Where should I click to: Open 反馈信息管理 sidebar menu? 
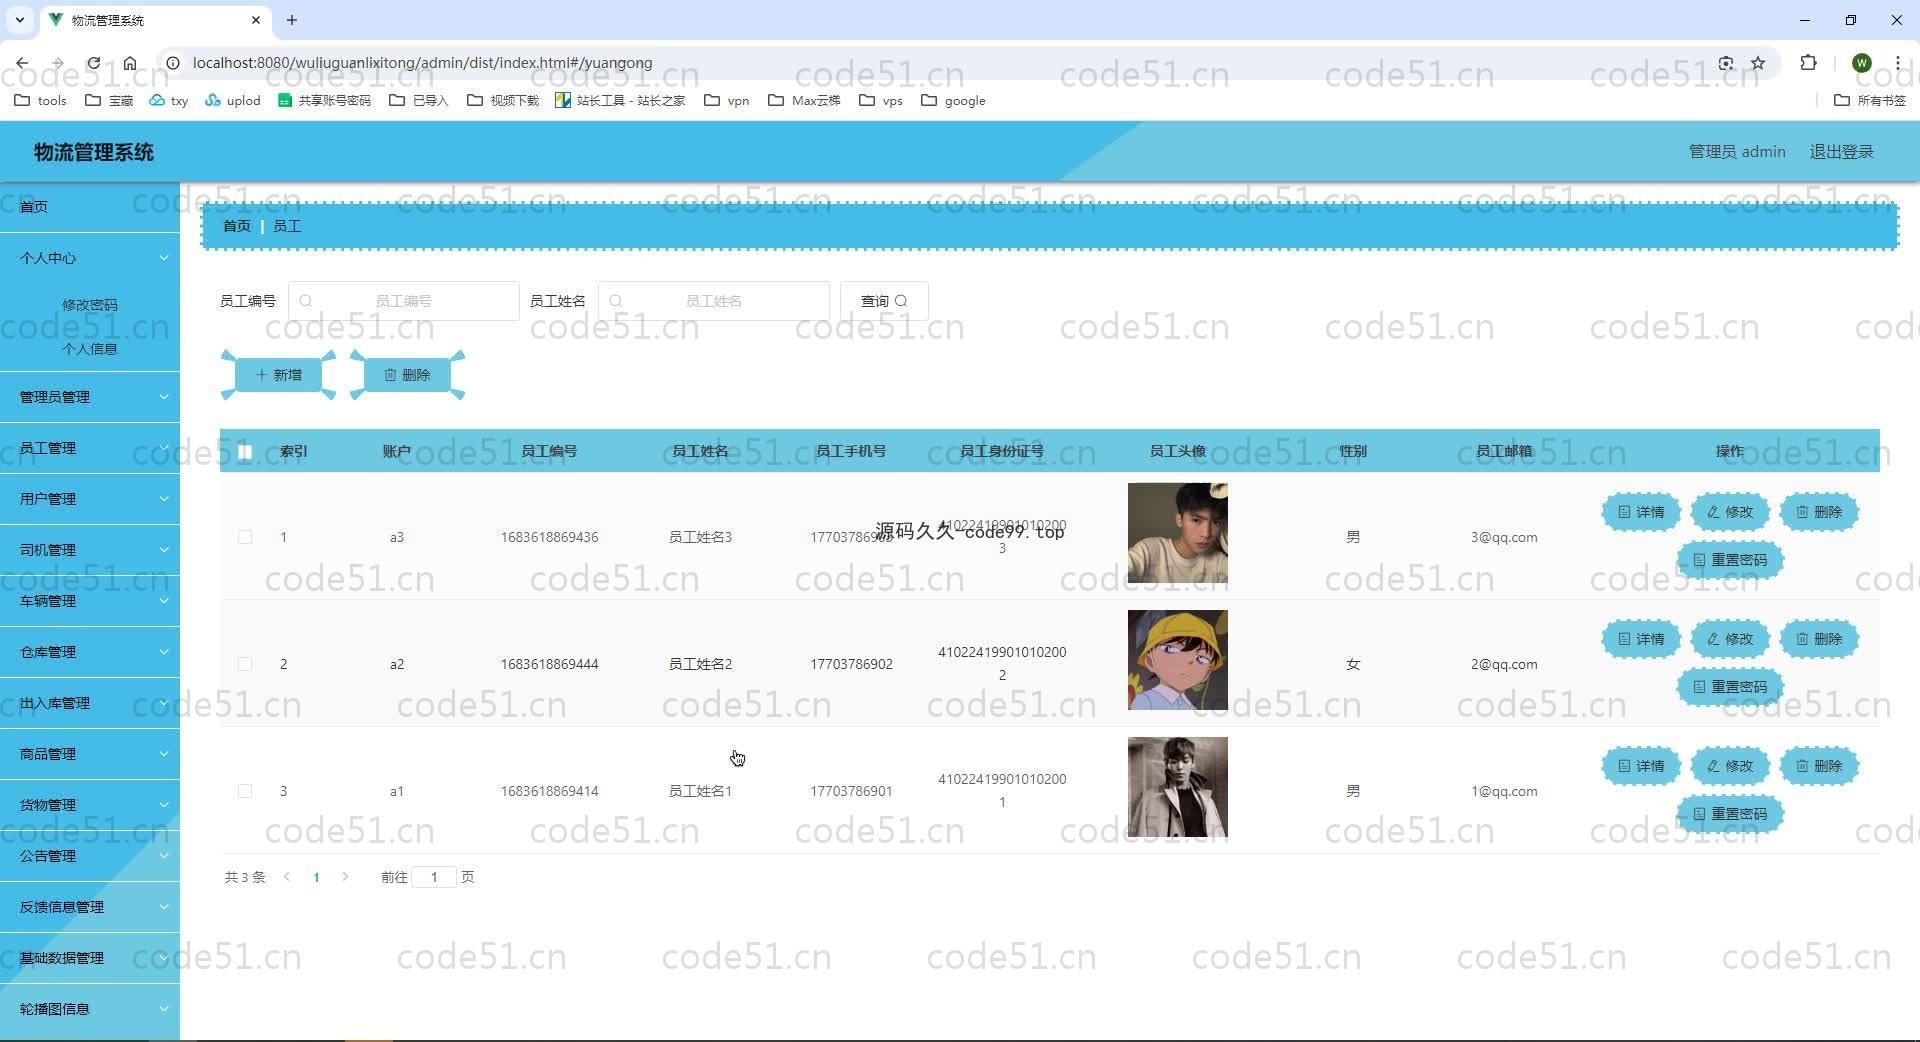click(x=90, y=907)
